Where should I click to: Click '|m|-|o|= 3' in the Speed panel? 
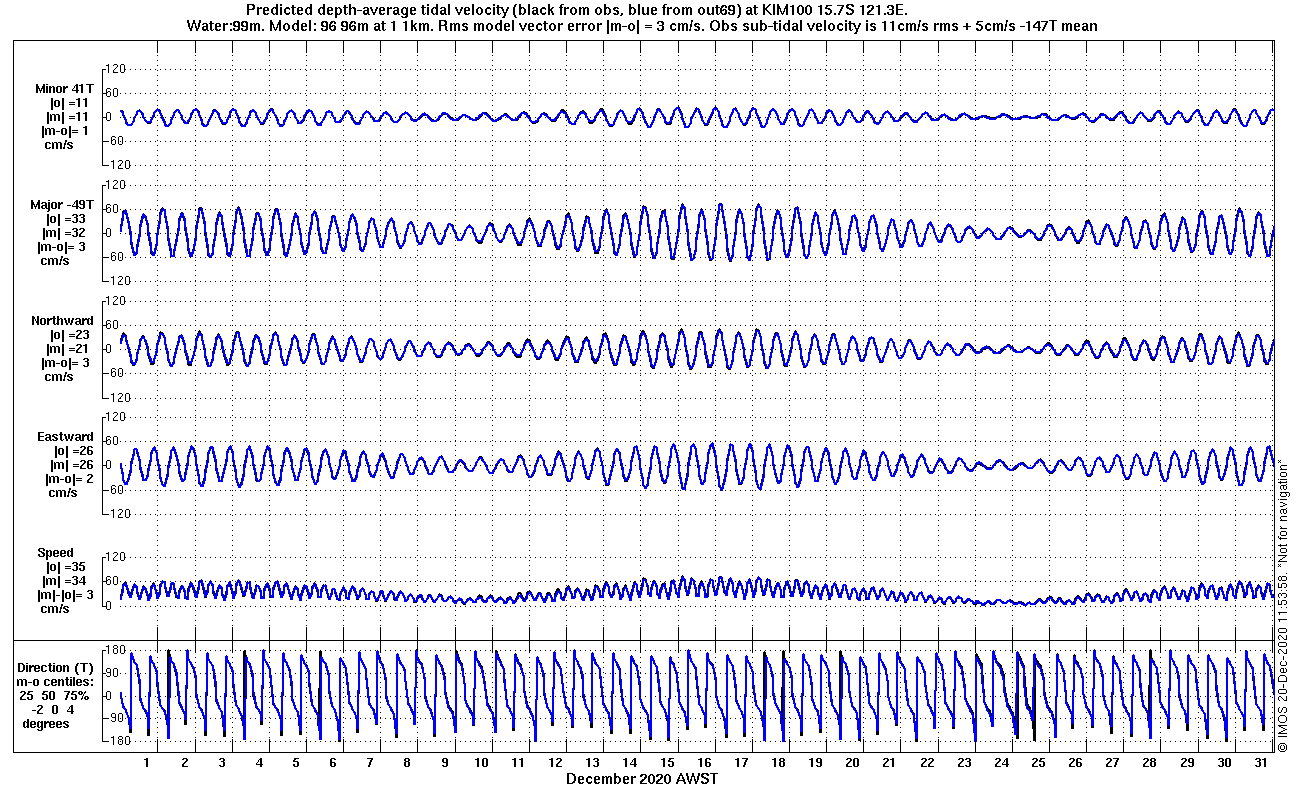pyautogui.click(x=64, y=595)
